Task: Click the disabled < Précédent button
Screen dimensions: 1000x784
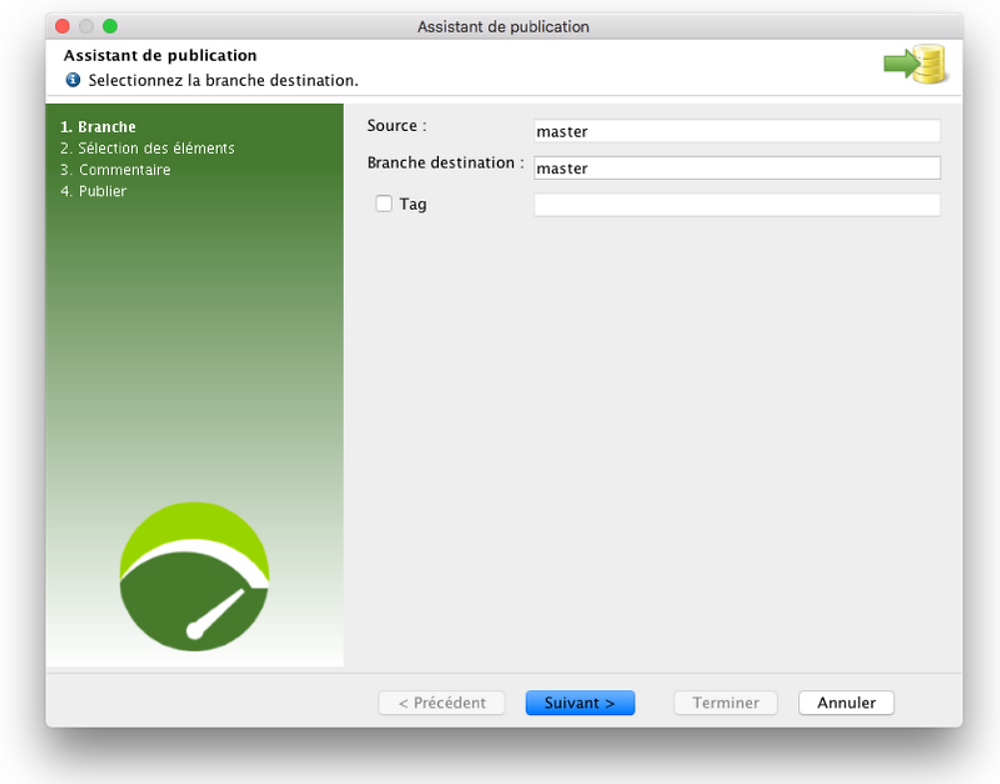Action: pos(441,702)
